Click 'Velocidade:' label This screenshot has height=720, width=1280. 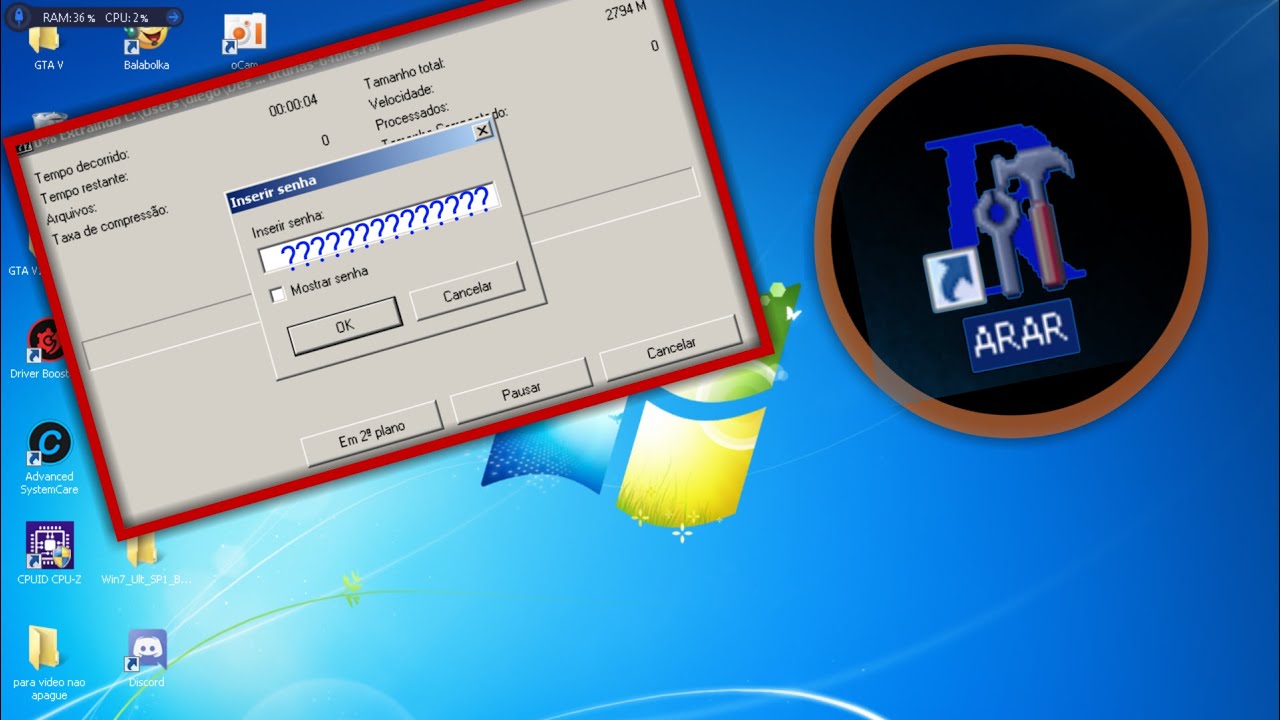pyautogui.click(x=402, y=95)
